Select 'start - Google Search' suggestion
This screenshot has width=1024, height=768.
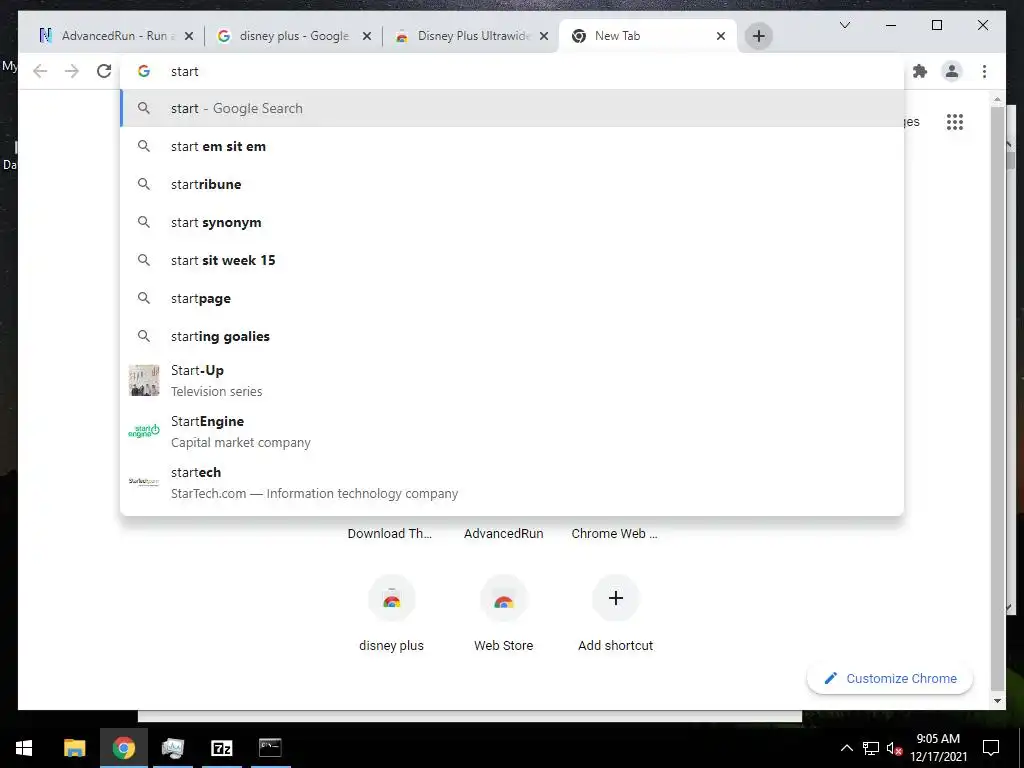click(x=513, y=108)
